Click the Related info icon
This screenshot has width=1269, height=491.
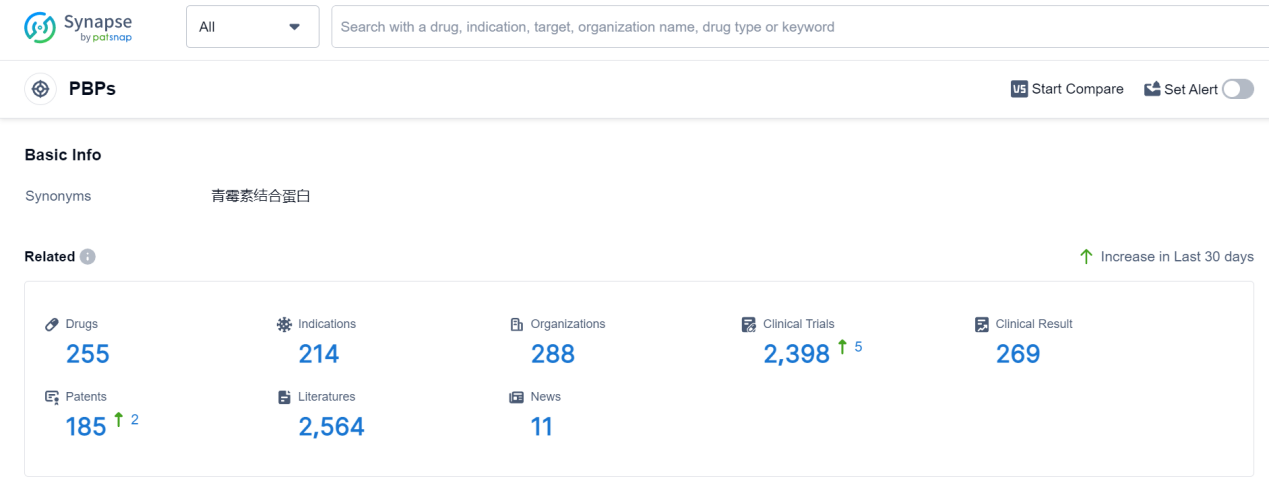[x=88, y=257]
